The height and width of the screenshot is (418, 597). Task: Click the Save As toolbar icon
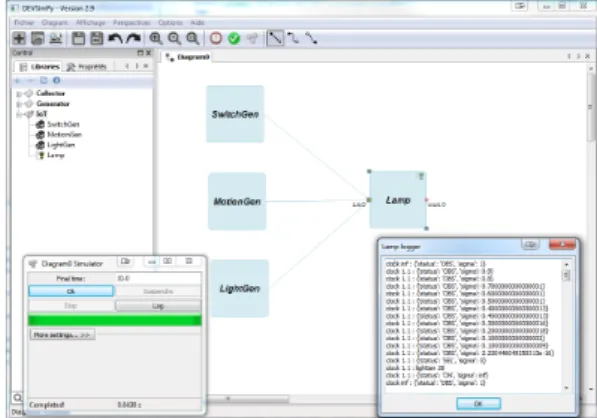coord(96,38)
